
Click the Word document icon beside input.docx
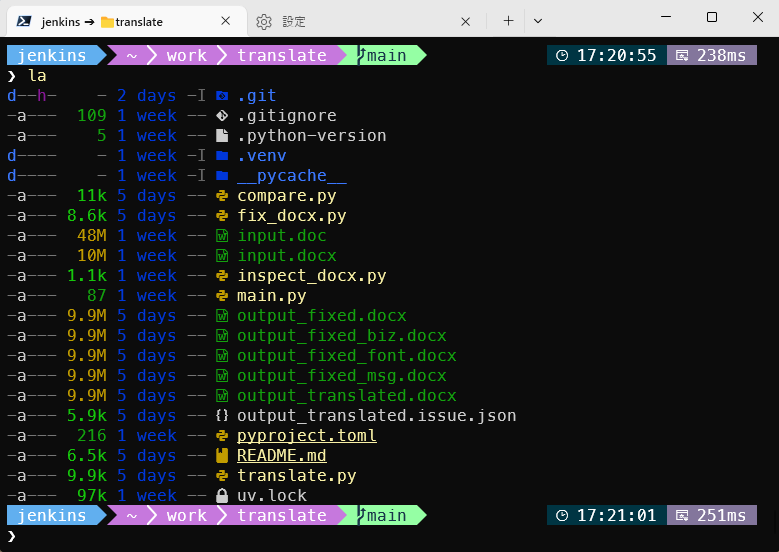tap(222, 256)
